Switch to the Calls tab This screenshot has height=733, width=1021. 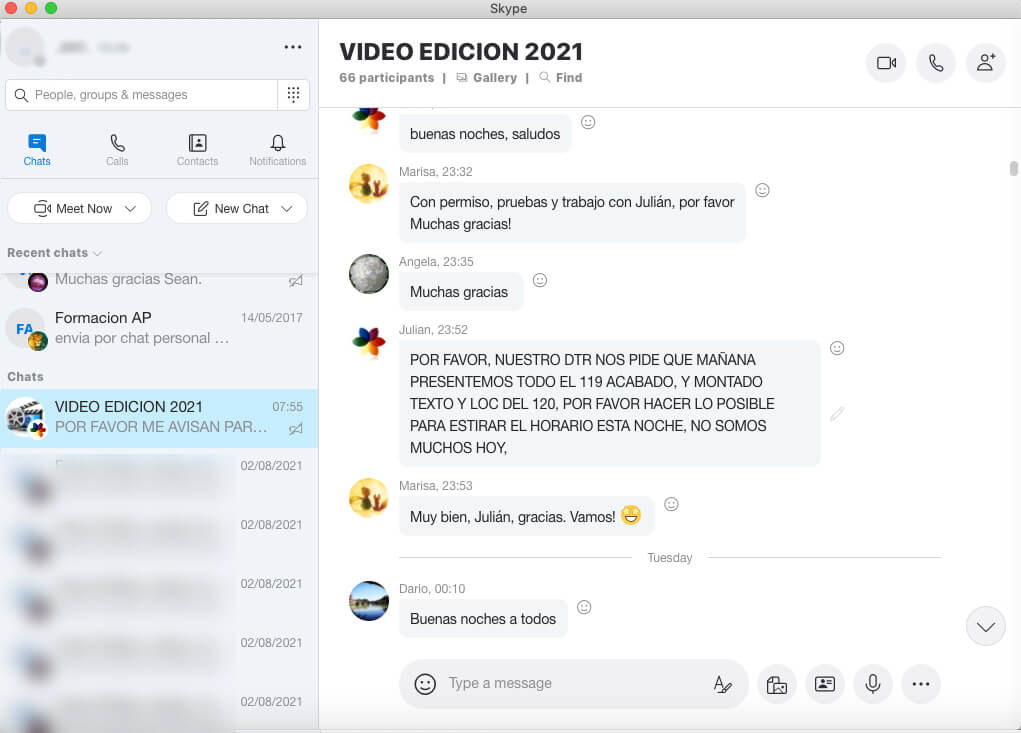point(117,149)
